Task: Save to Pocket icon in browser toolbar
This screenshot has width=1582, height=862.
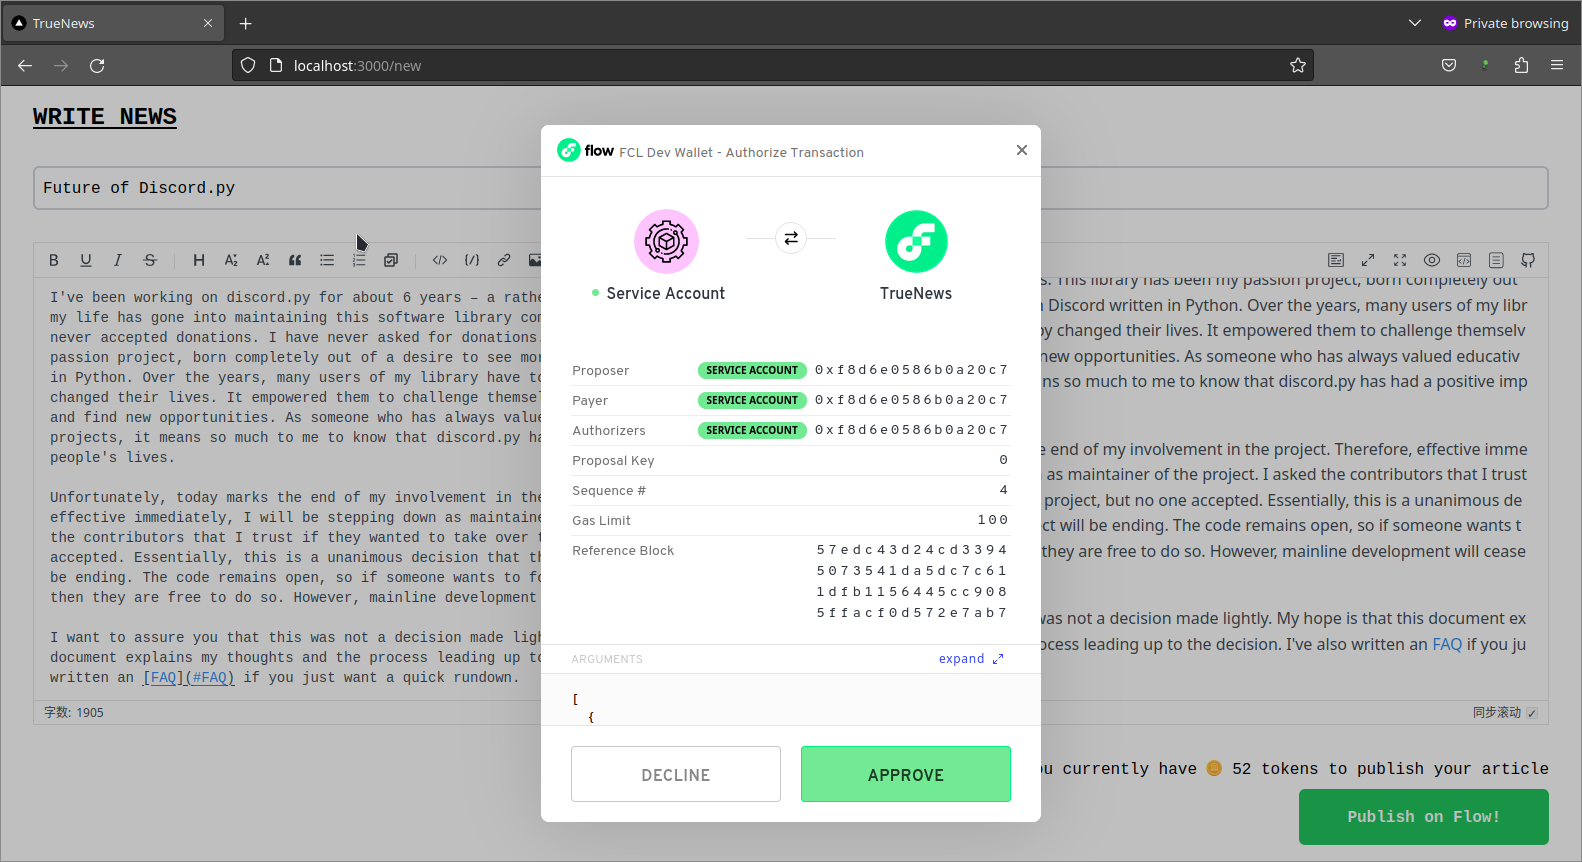Action: [x=1449, y=66]
